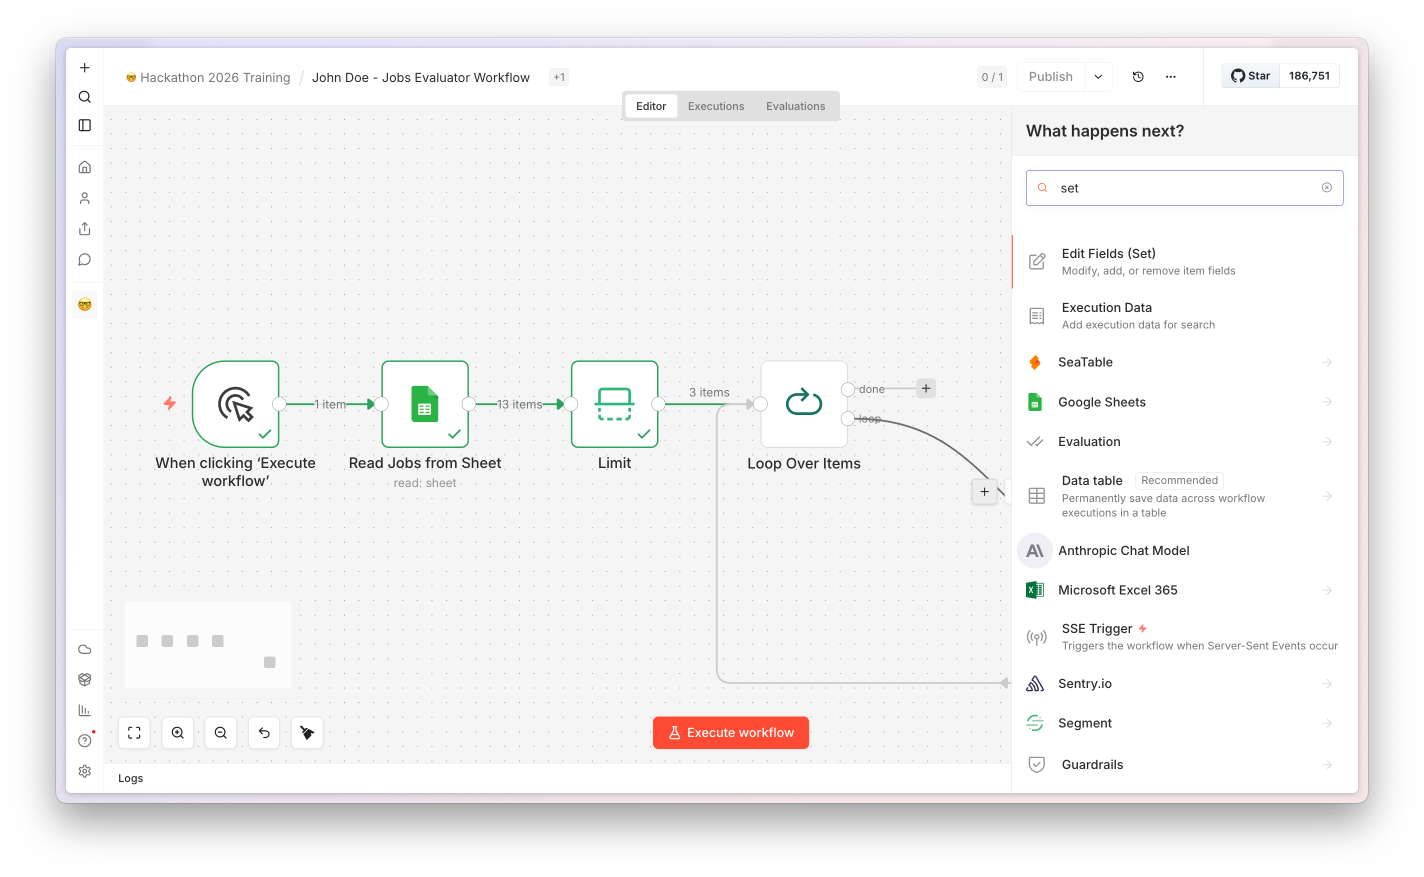Open the workflow history icon
This screenshot has height=877, width=1424.
click(x=1138, y=77)
